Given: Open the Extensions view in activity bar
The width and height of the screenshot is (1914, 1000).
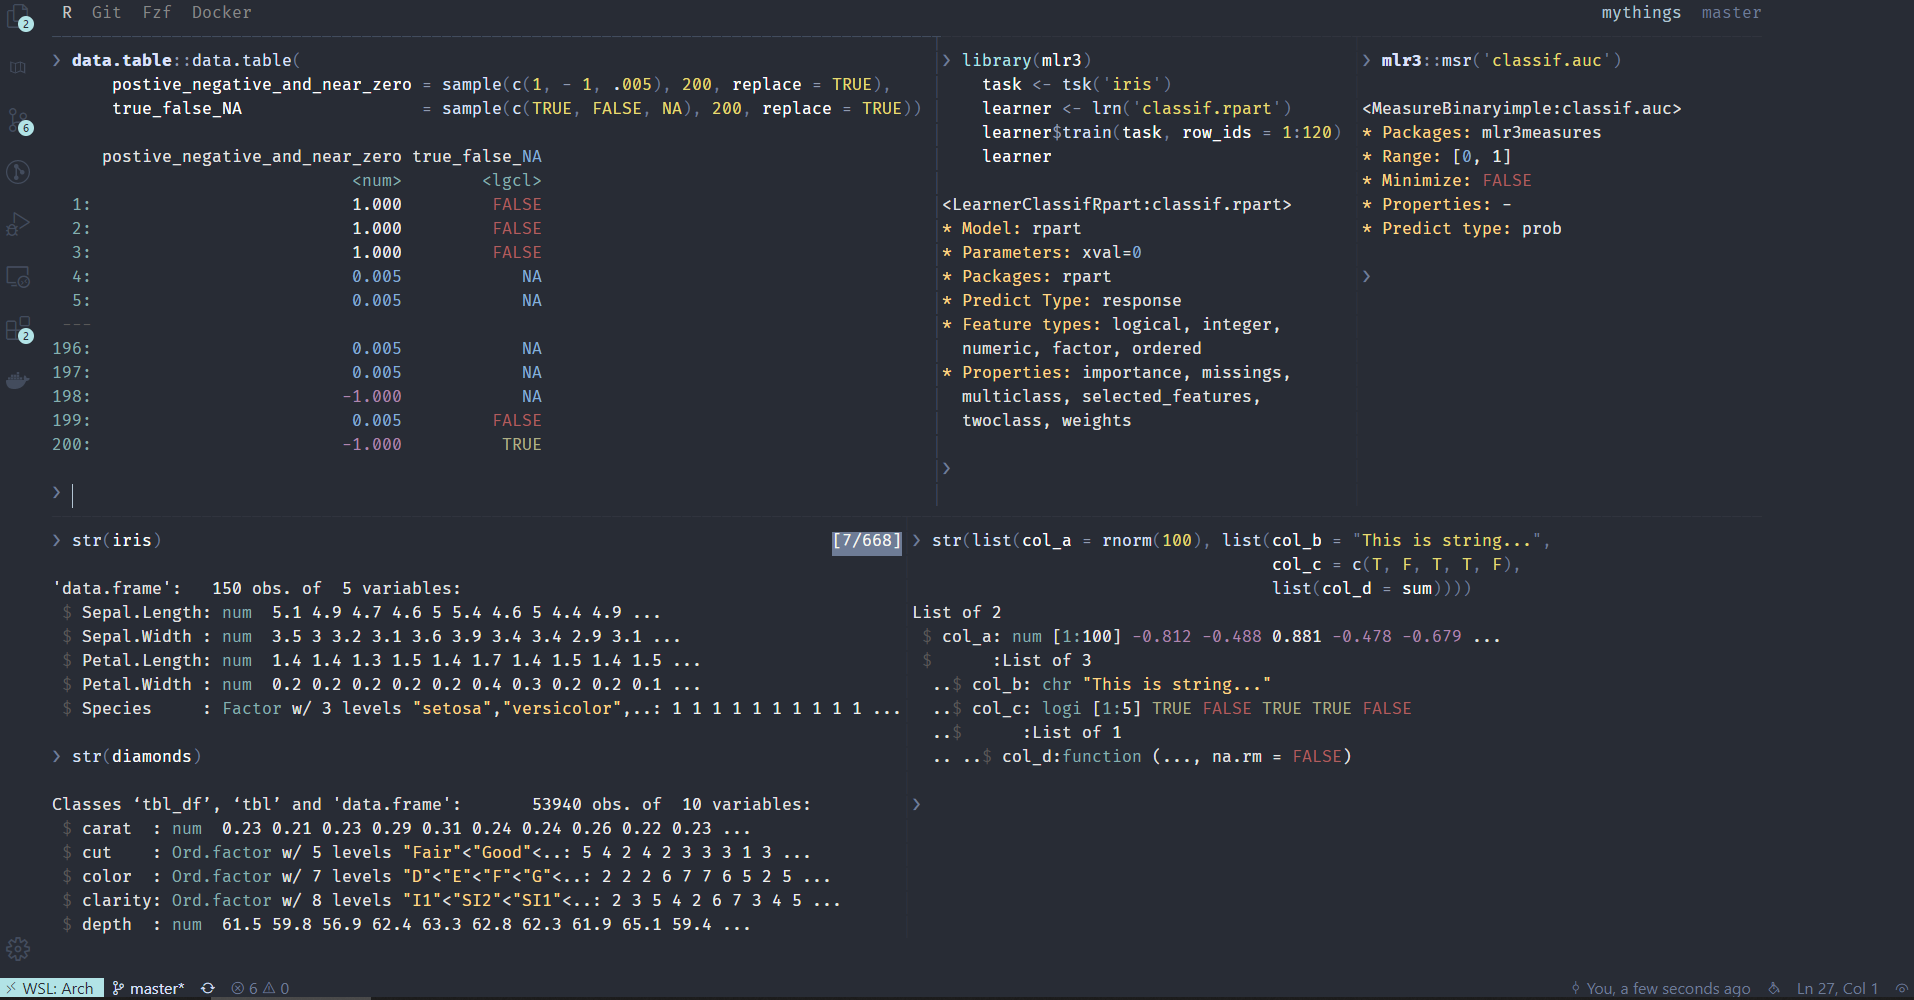Looking at the screenshot, I should tap(18, 329).
